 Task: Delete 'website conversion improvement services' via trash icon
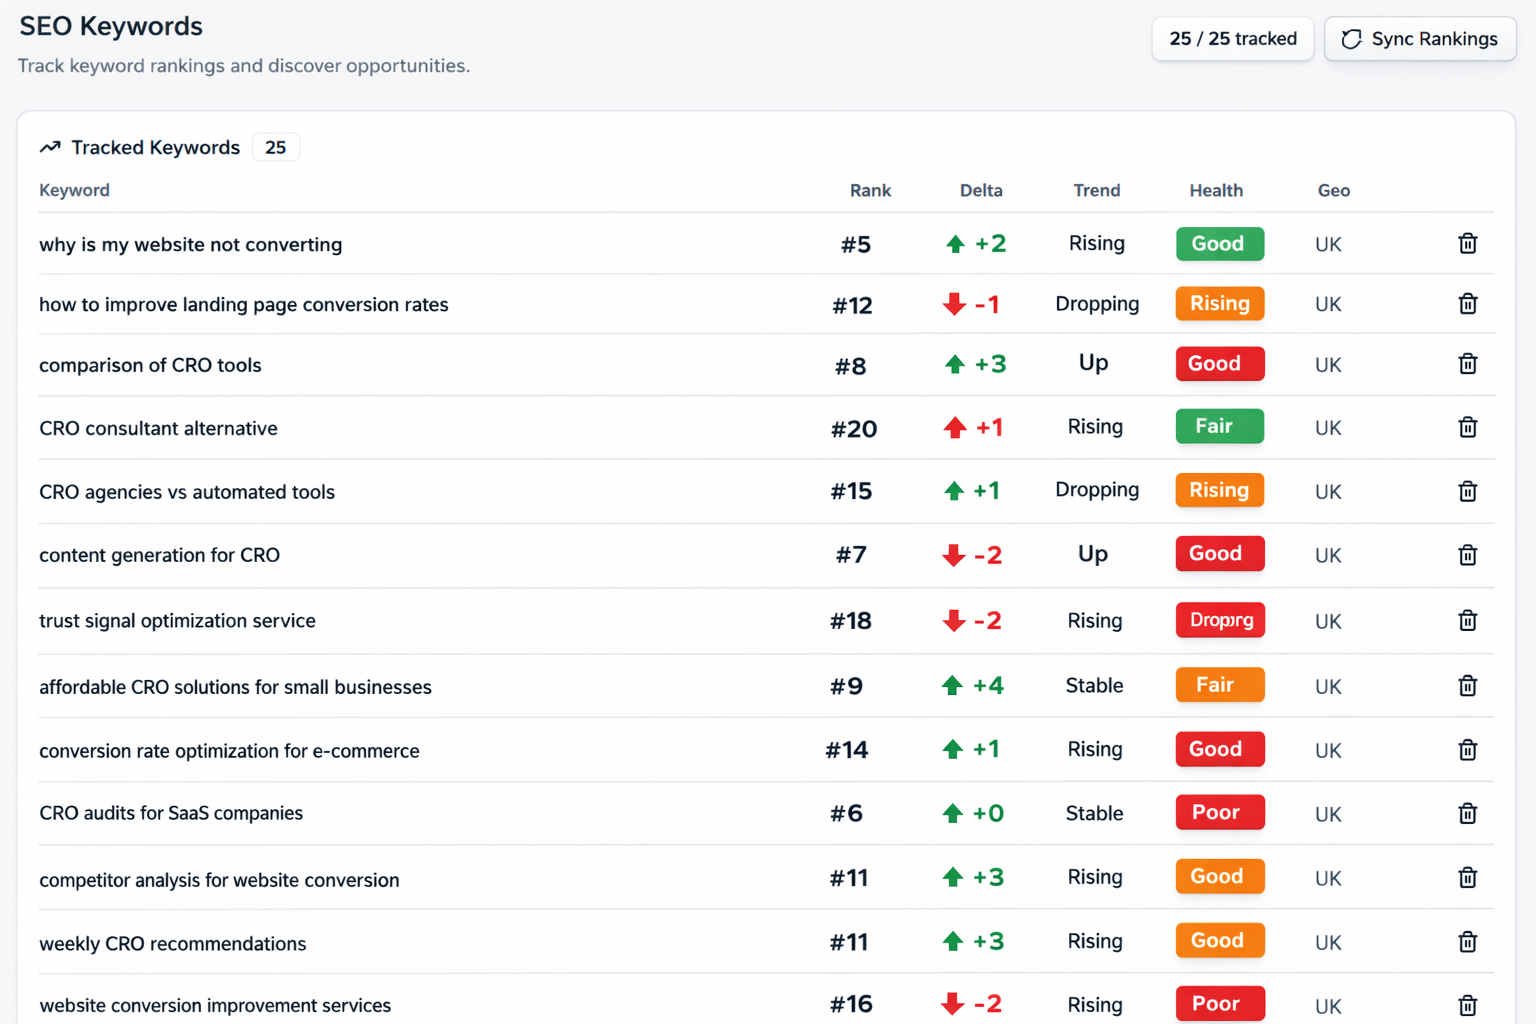click(1467, 1005)
